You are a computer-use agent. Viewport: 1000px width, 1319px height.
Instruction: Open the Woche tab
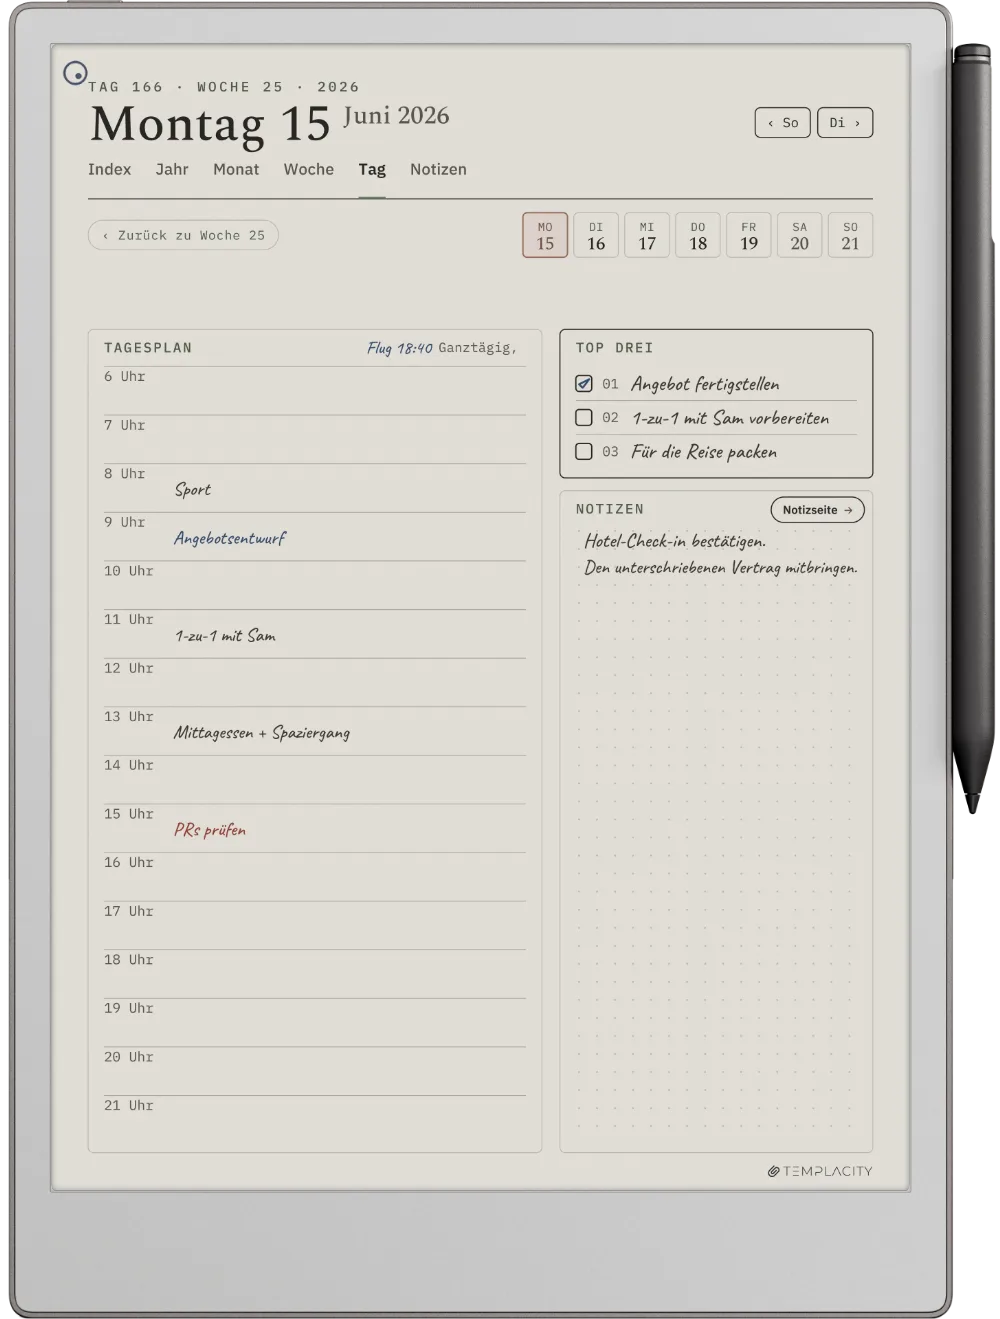[309, 169]
